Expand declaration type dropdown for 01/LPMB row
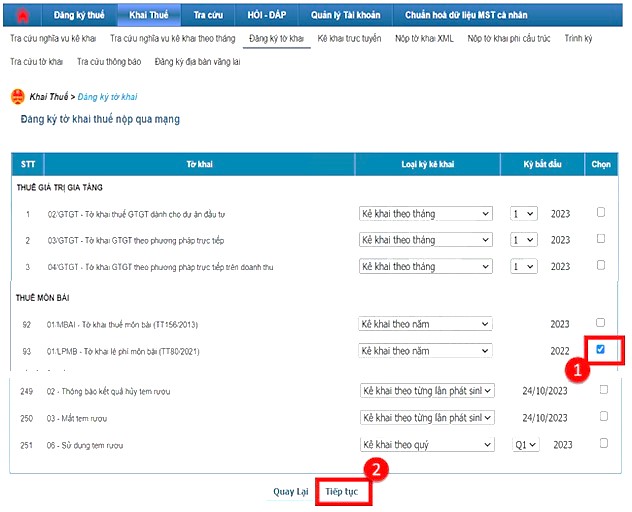Viewport: 632px width, 512px height. point(425,351)
